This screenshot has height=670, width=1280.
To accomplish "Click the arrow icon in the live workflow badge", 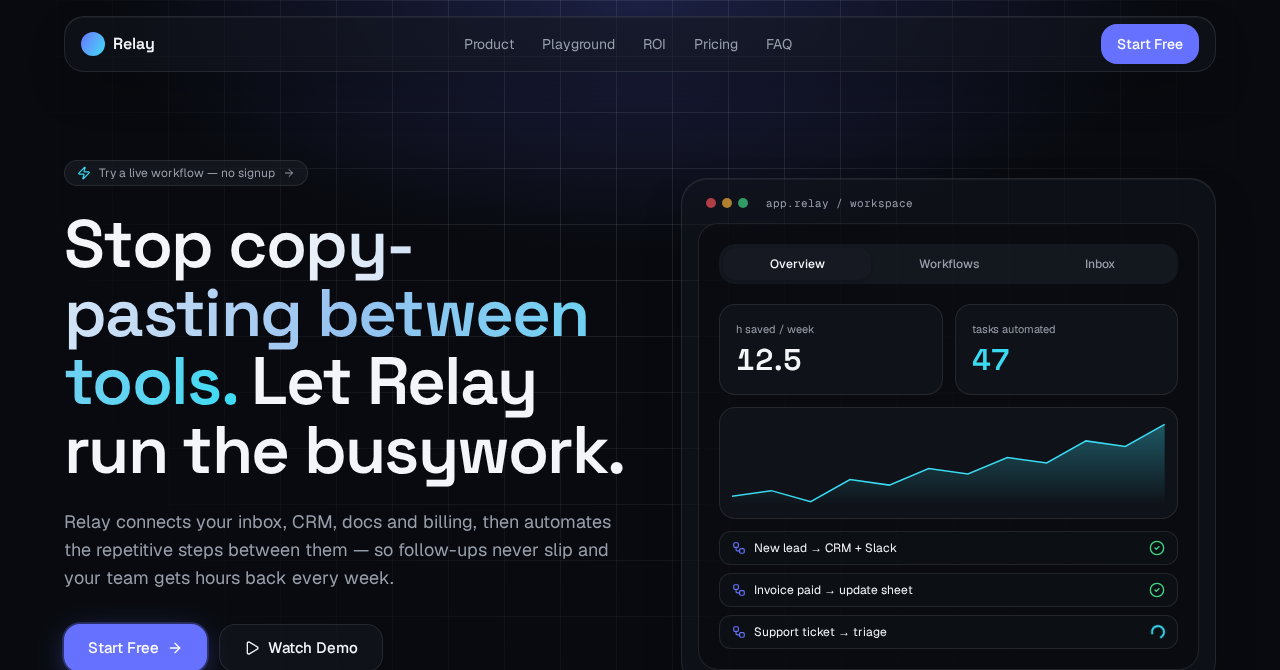I will click(289, 173).
